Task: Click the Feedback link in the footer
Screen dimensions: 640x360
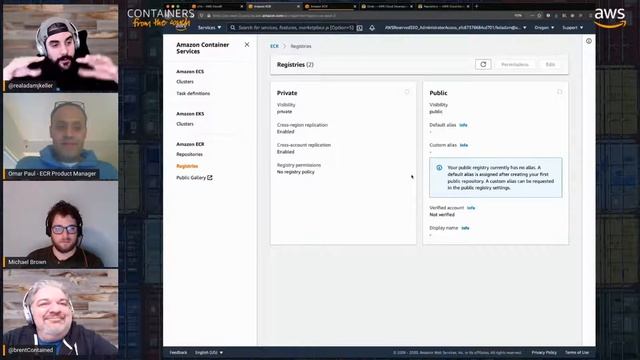Action: click(178, 352)
